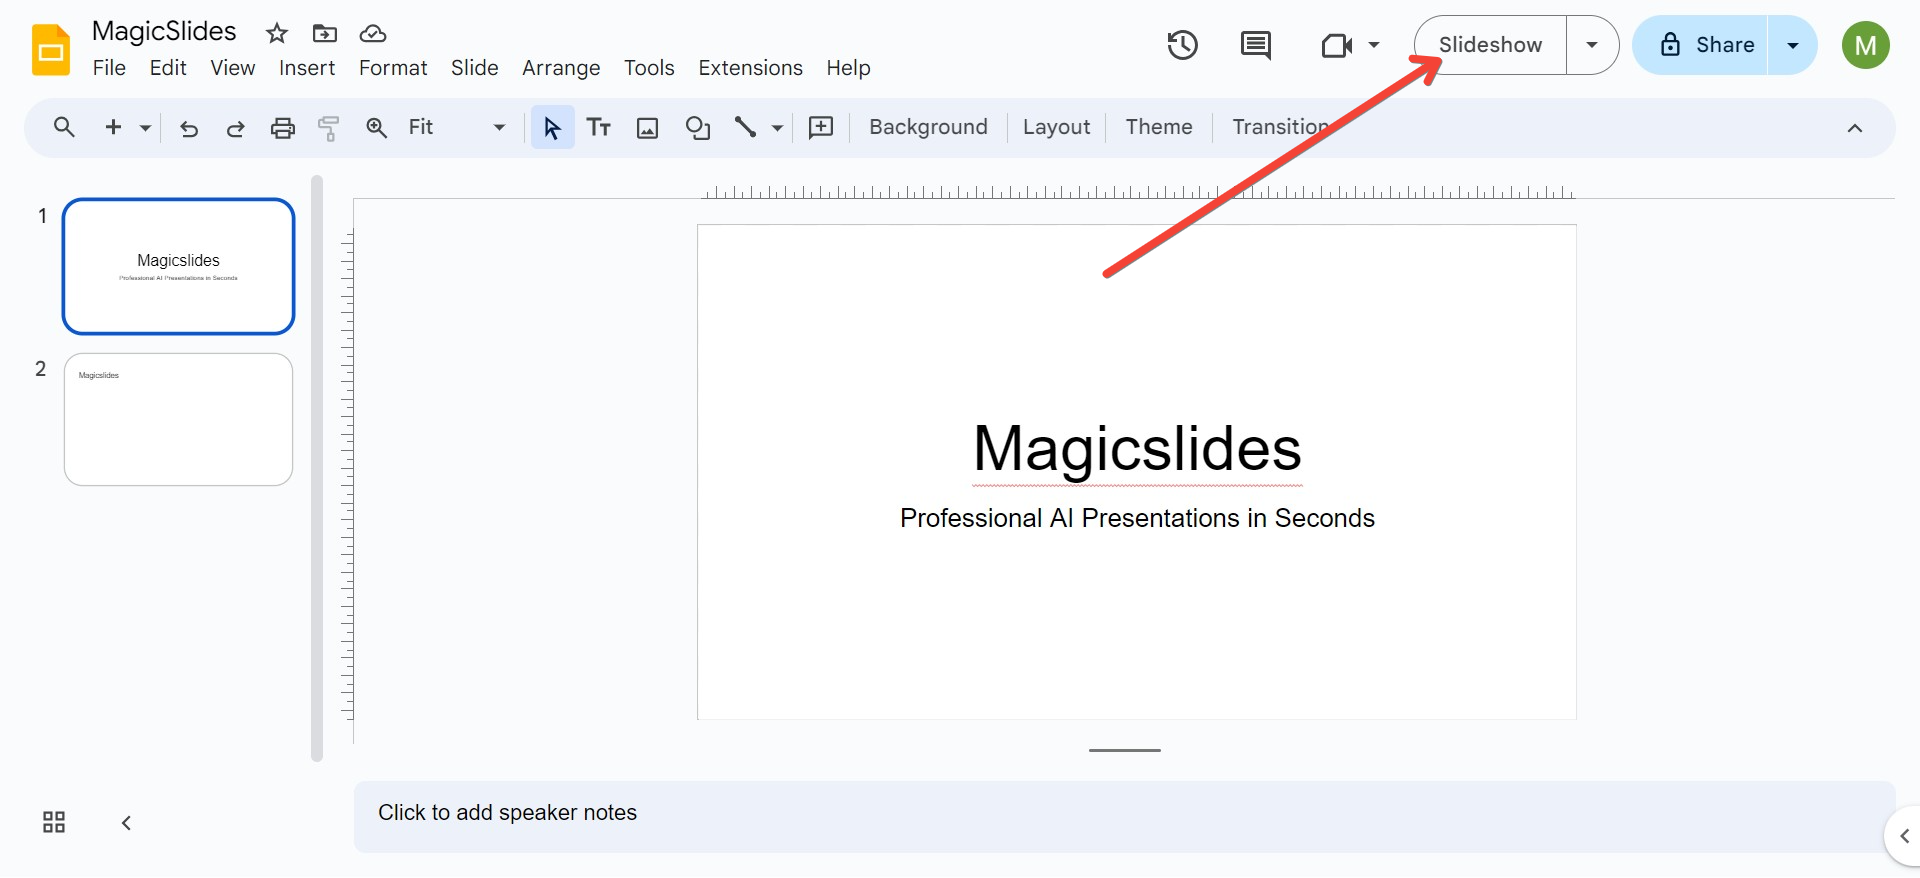
Task: Open the comments panel icon
Action: (x=1255, y=45)
